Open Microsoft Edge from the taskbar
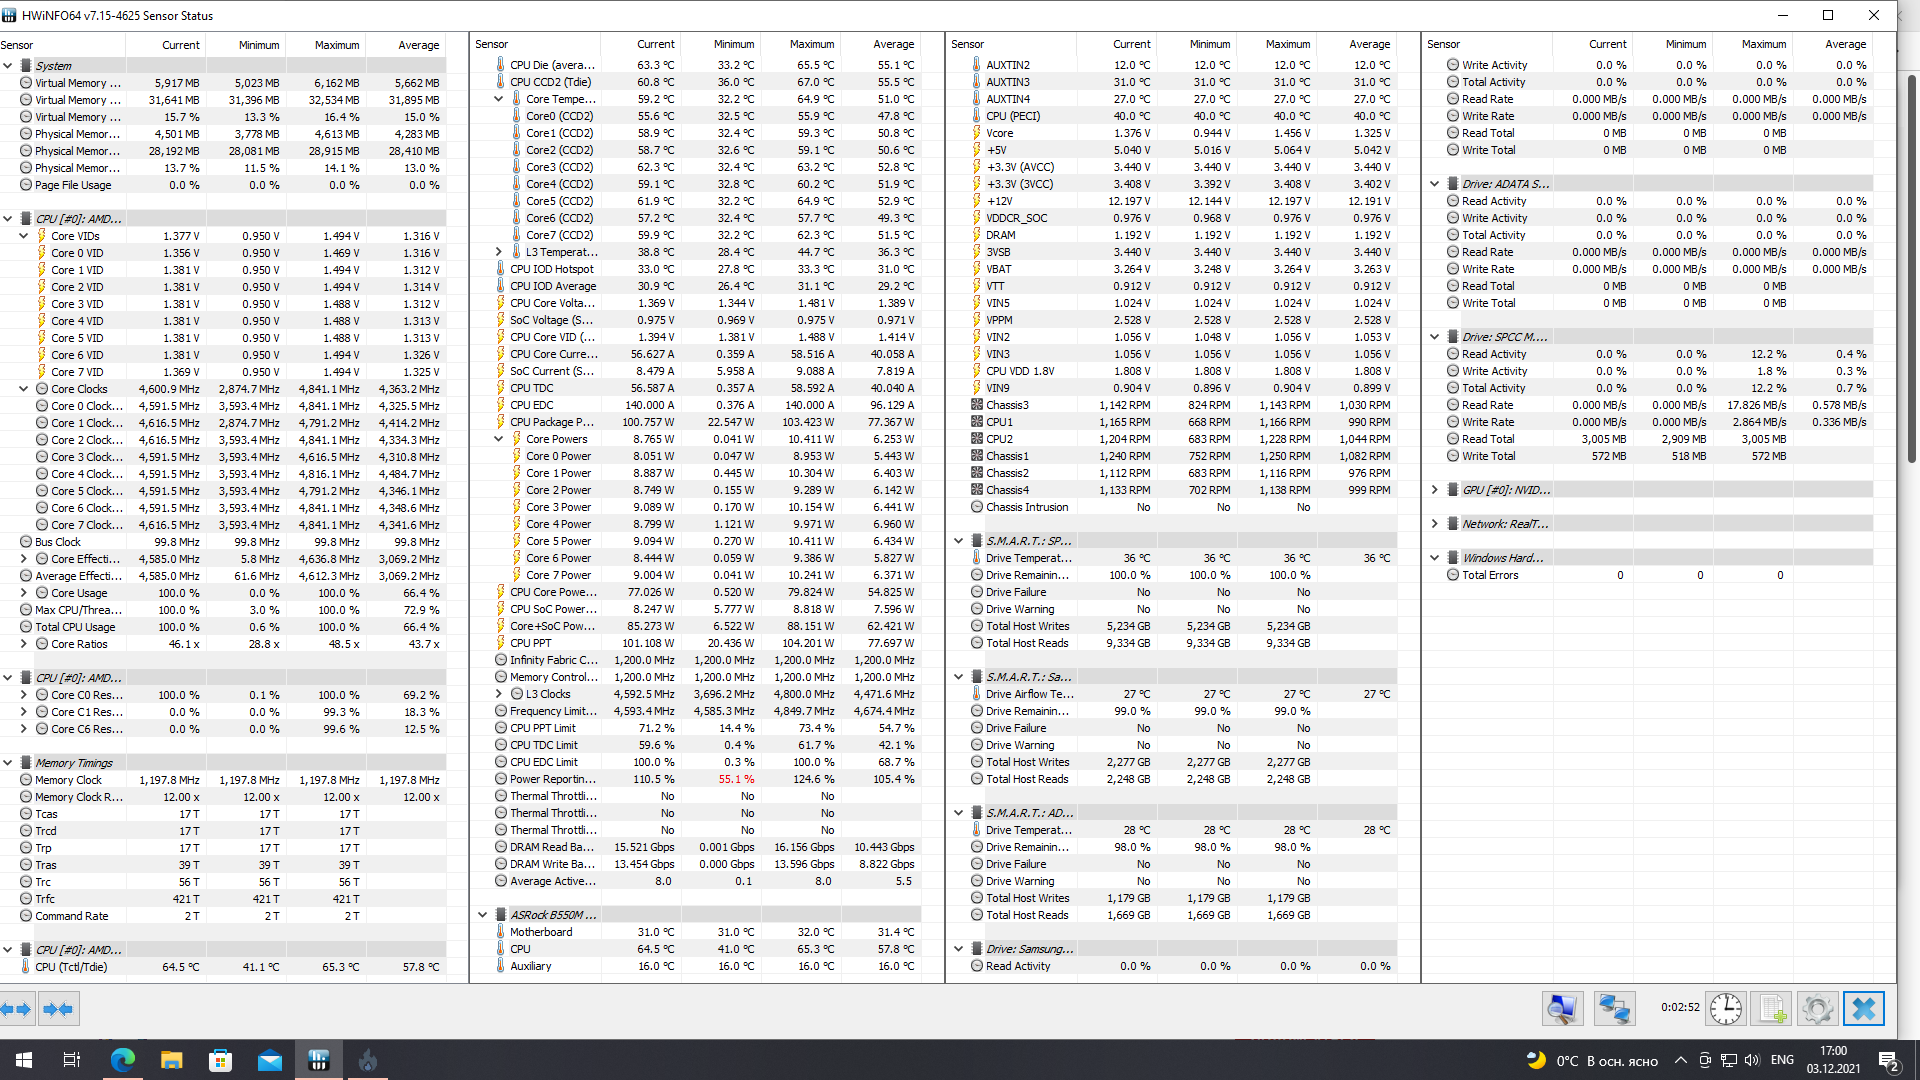The width and height of the screenshot is (1920, 1080). (x=122, y=1060)
